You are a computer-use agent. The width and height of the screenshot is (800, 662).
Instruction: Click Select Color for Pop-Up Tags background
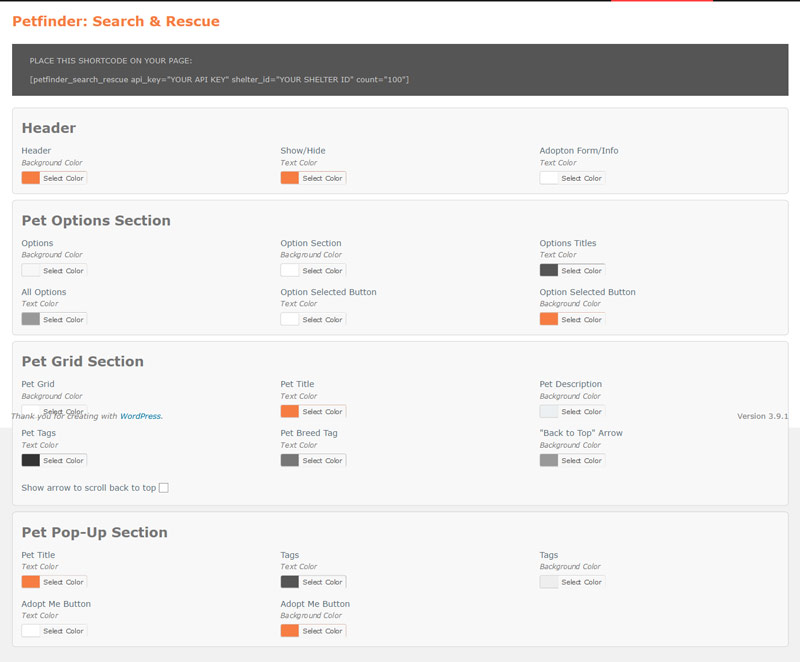(582, 582)
